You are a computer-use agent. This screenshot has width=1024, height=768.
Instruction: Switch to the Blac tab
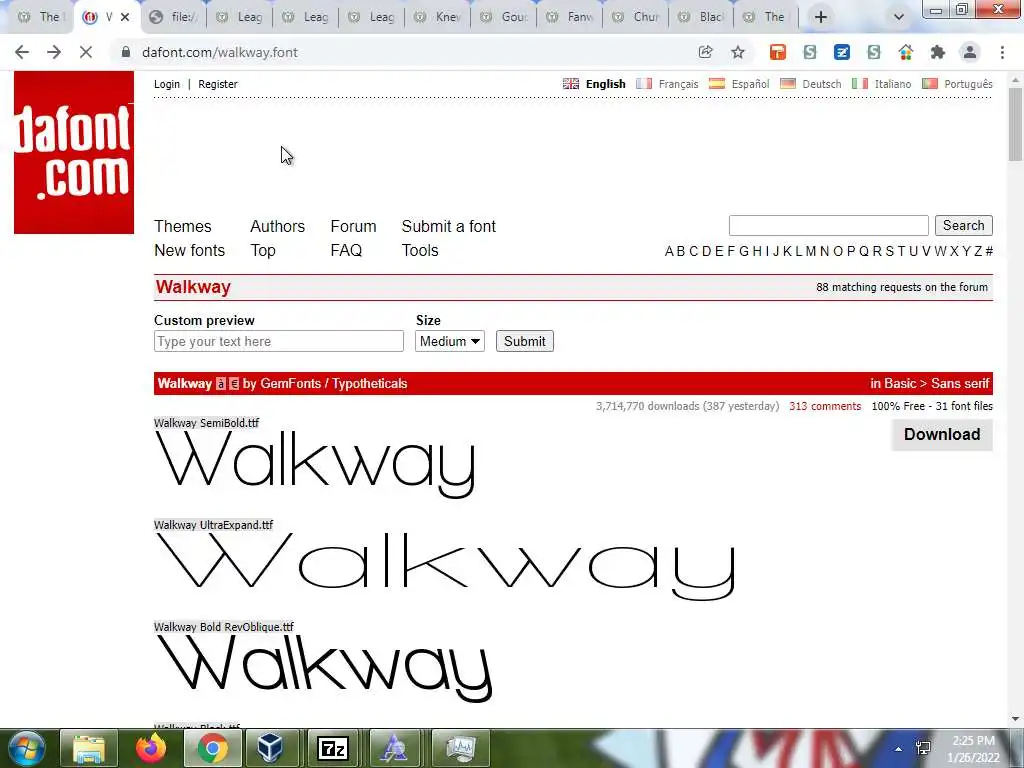pos(702,17)
